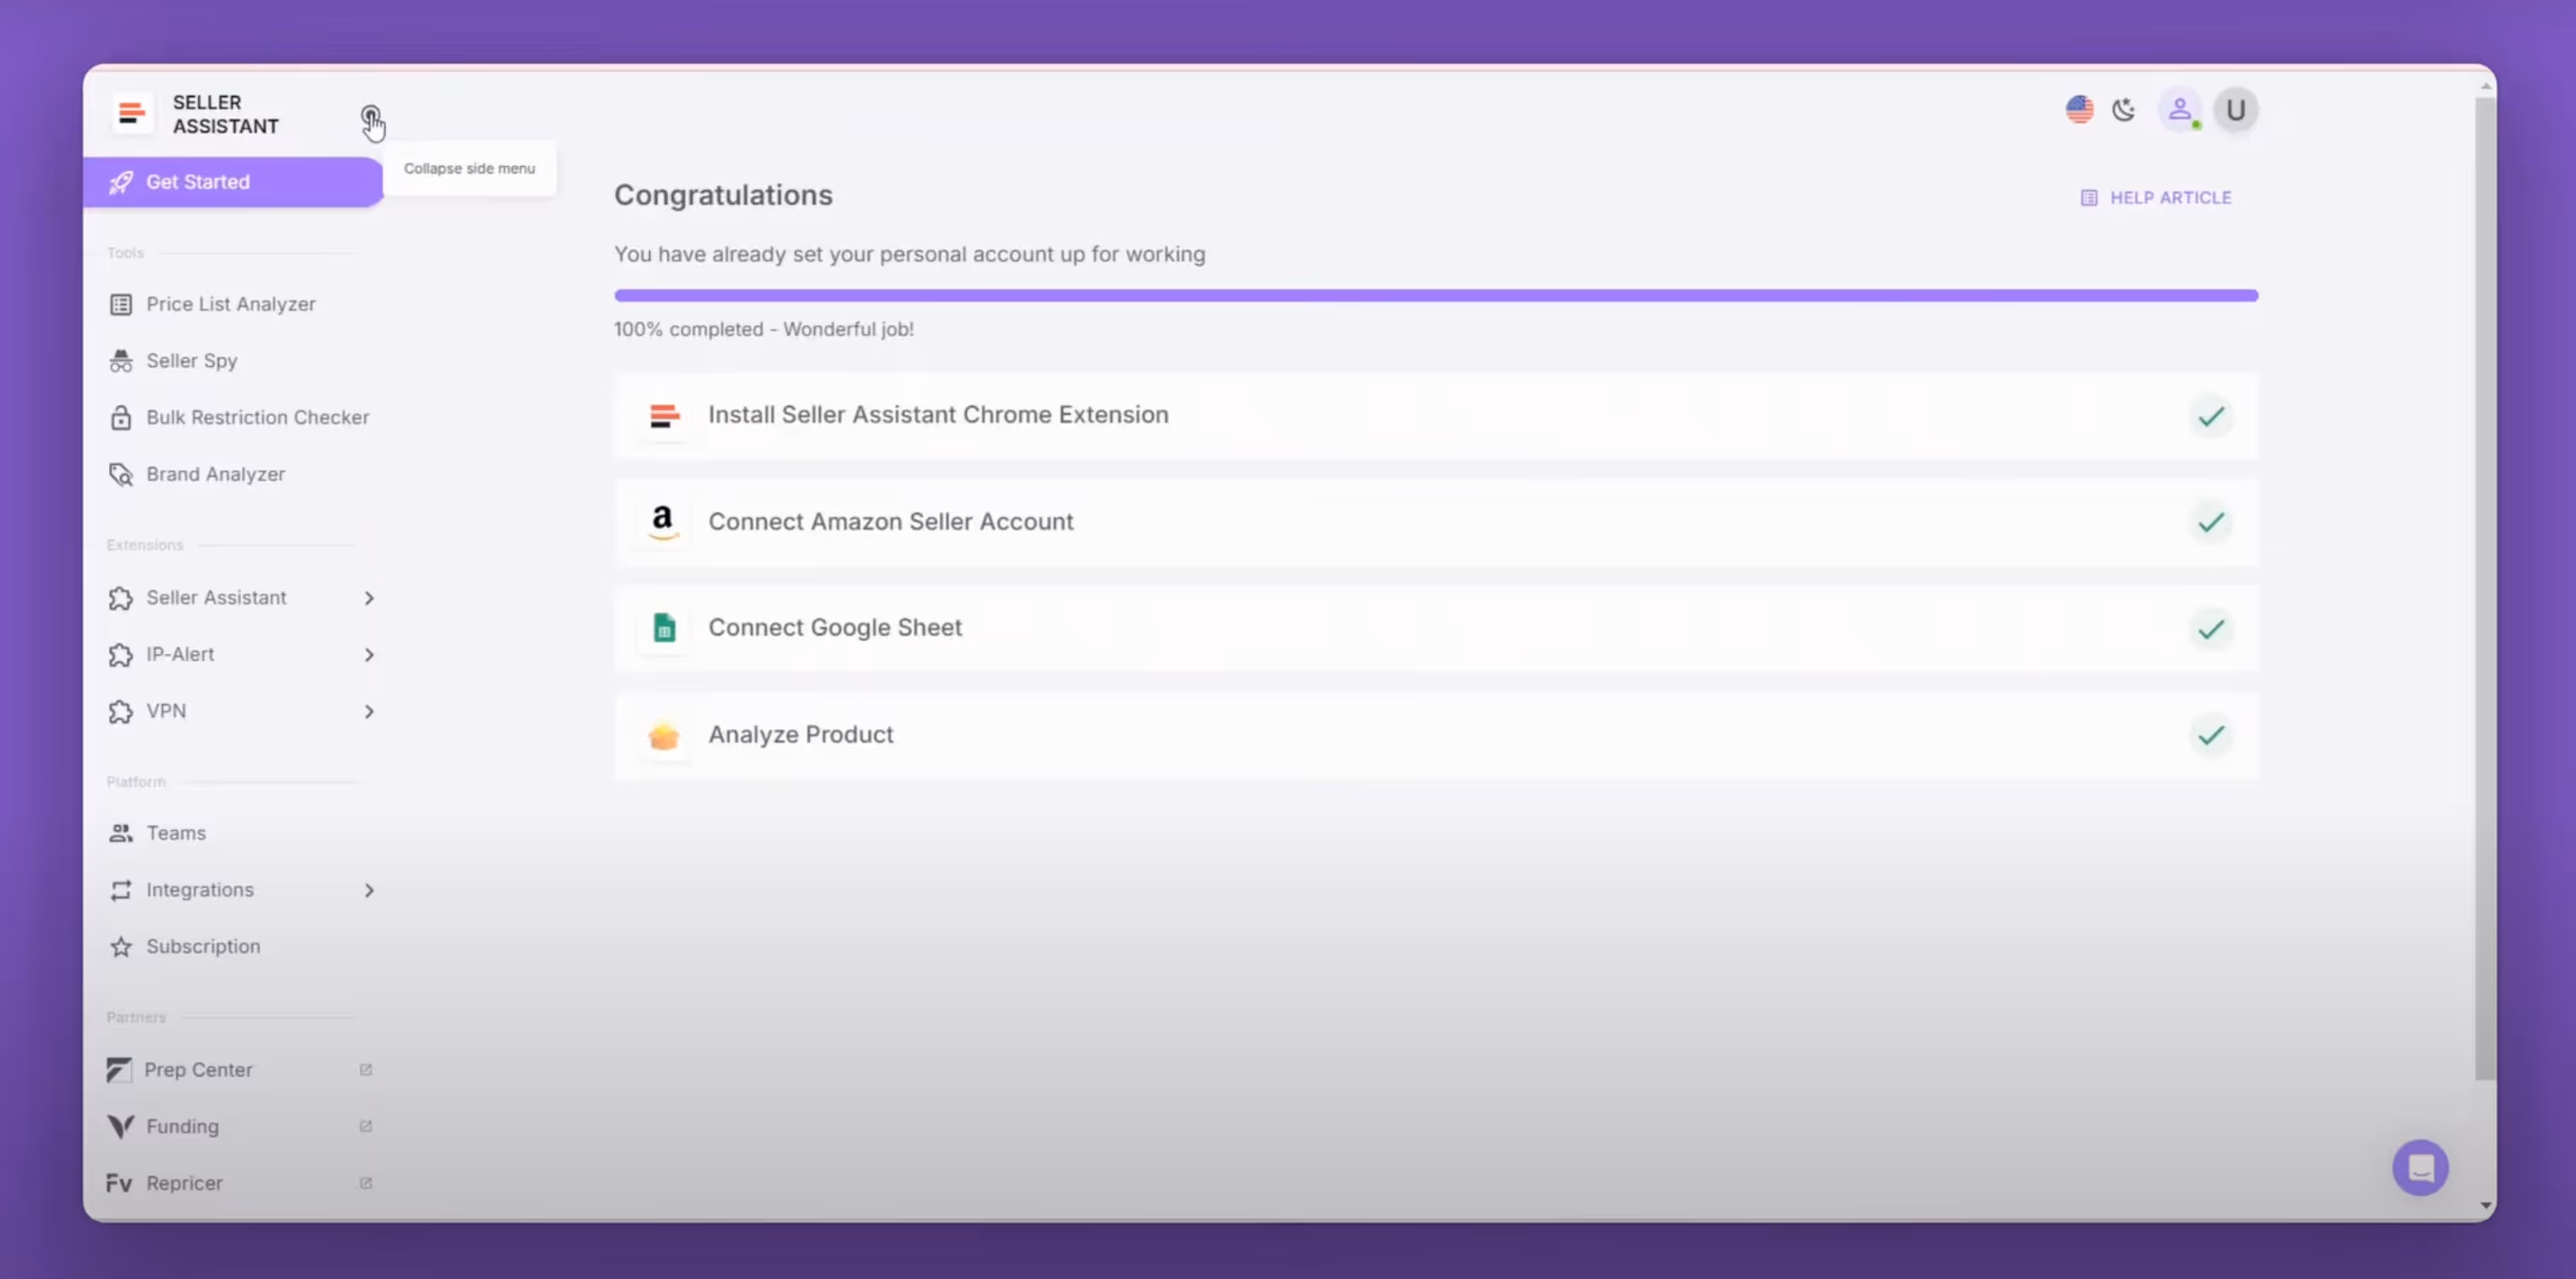Click the U avatar circle
Screen dimensions: 2576x1279
[2235, 109]
